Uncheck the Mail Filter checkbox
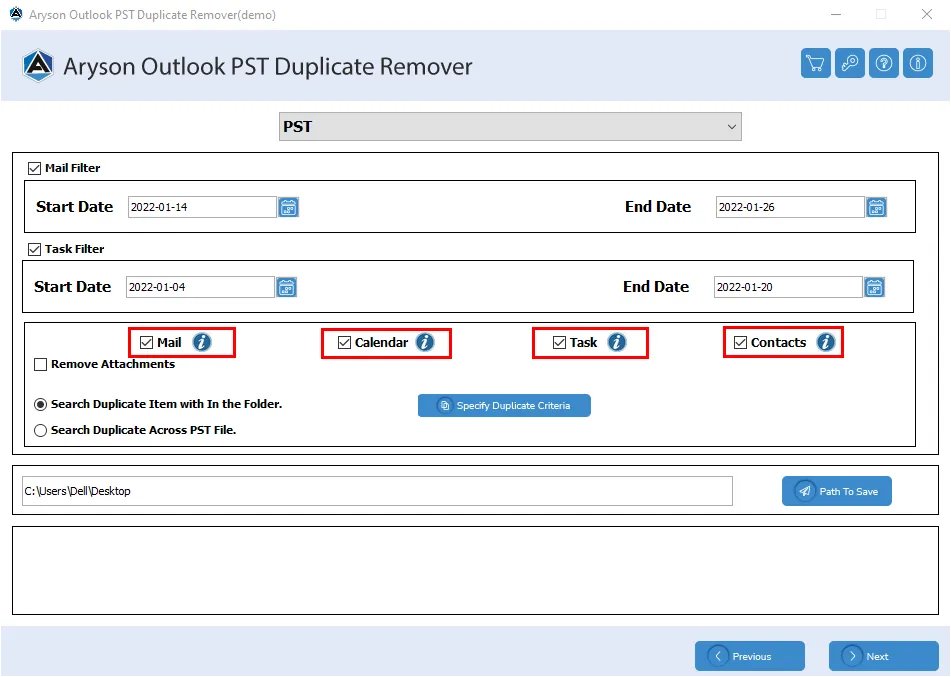Viewport: 951px width, 677px height. [35, 169]
